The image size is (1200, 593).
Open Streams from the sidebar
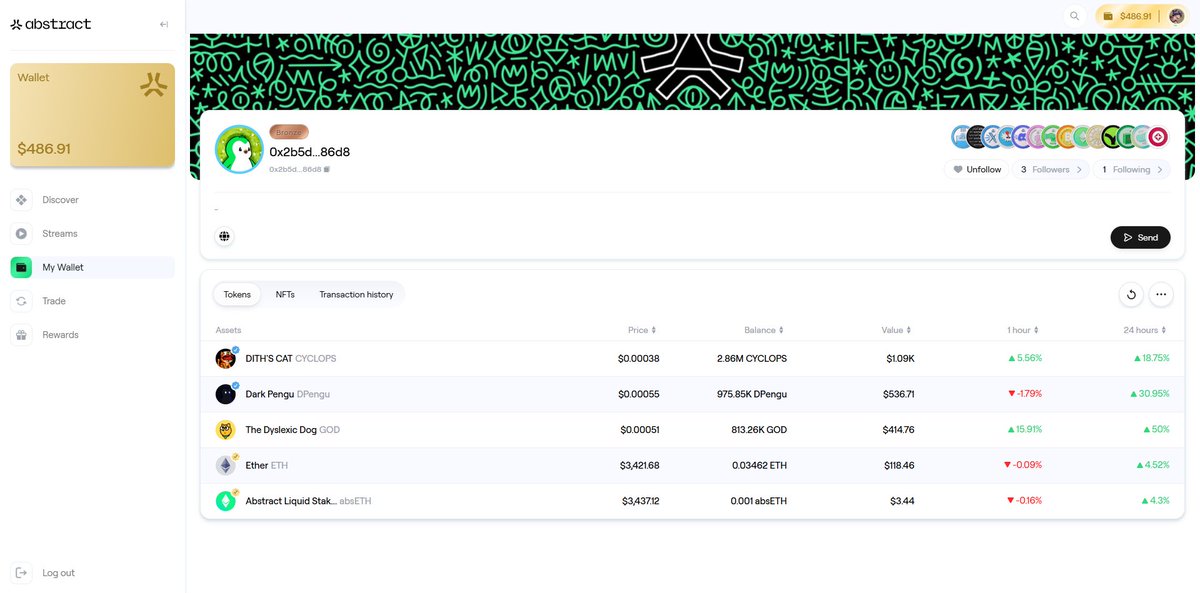92,234
